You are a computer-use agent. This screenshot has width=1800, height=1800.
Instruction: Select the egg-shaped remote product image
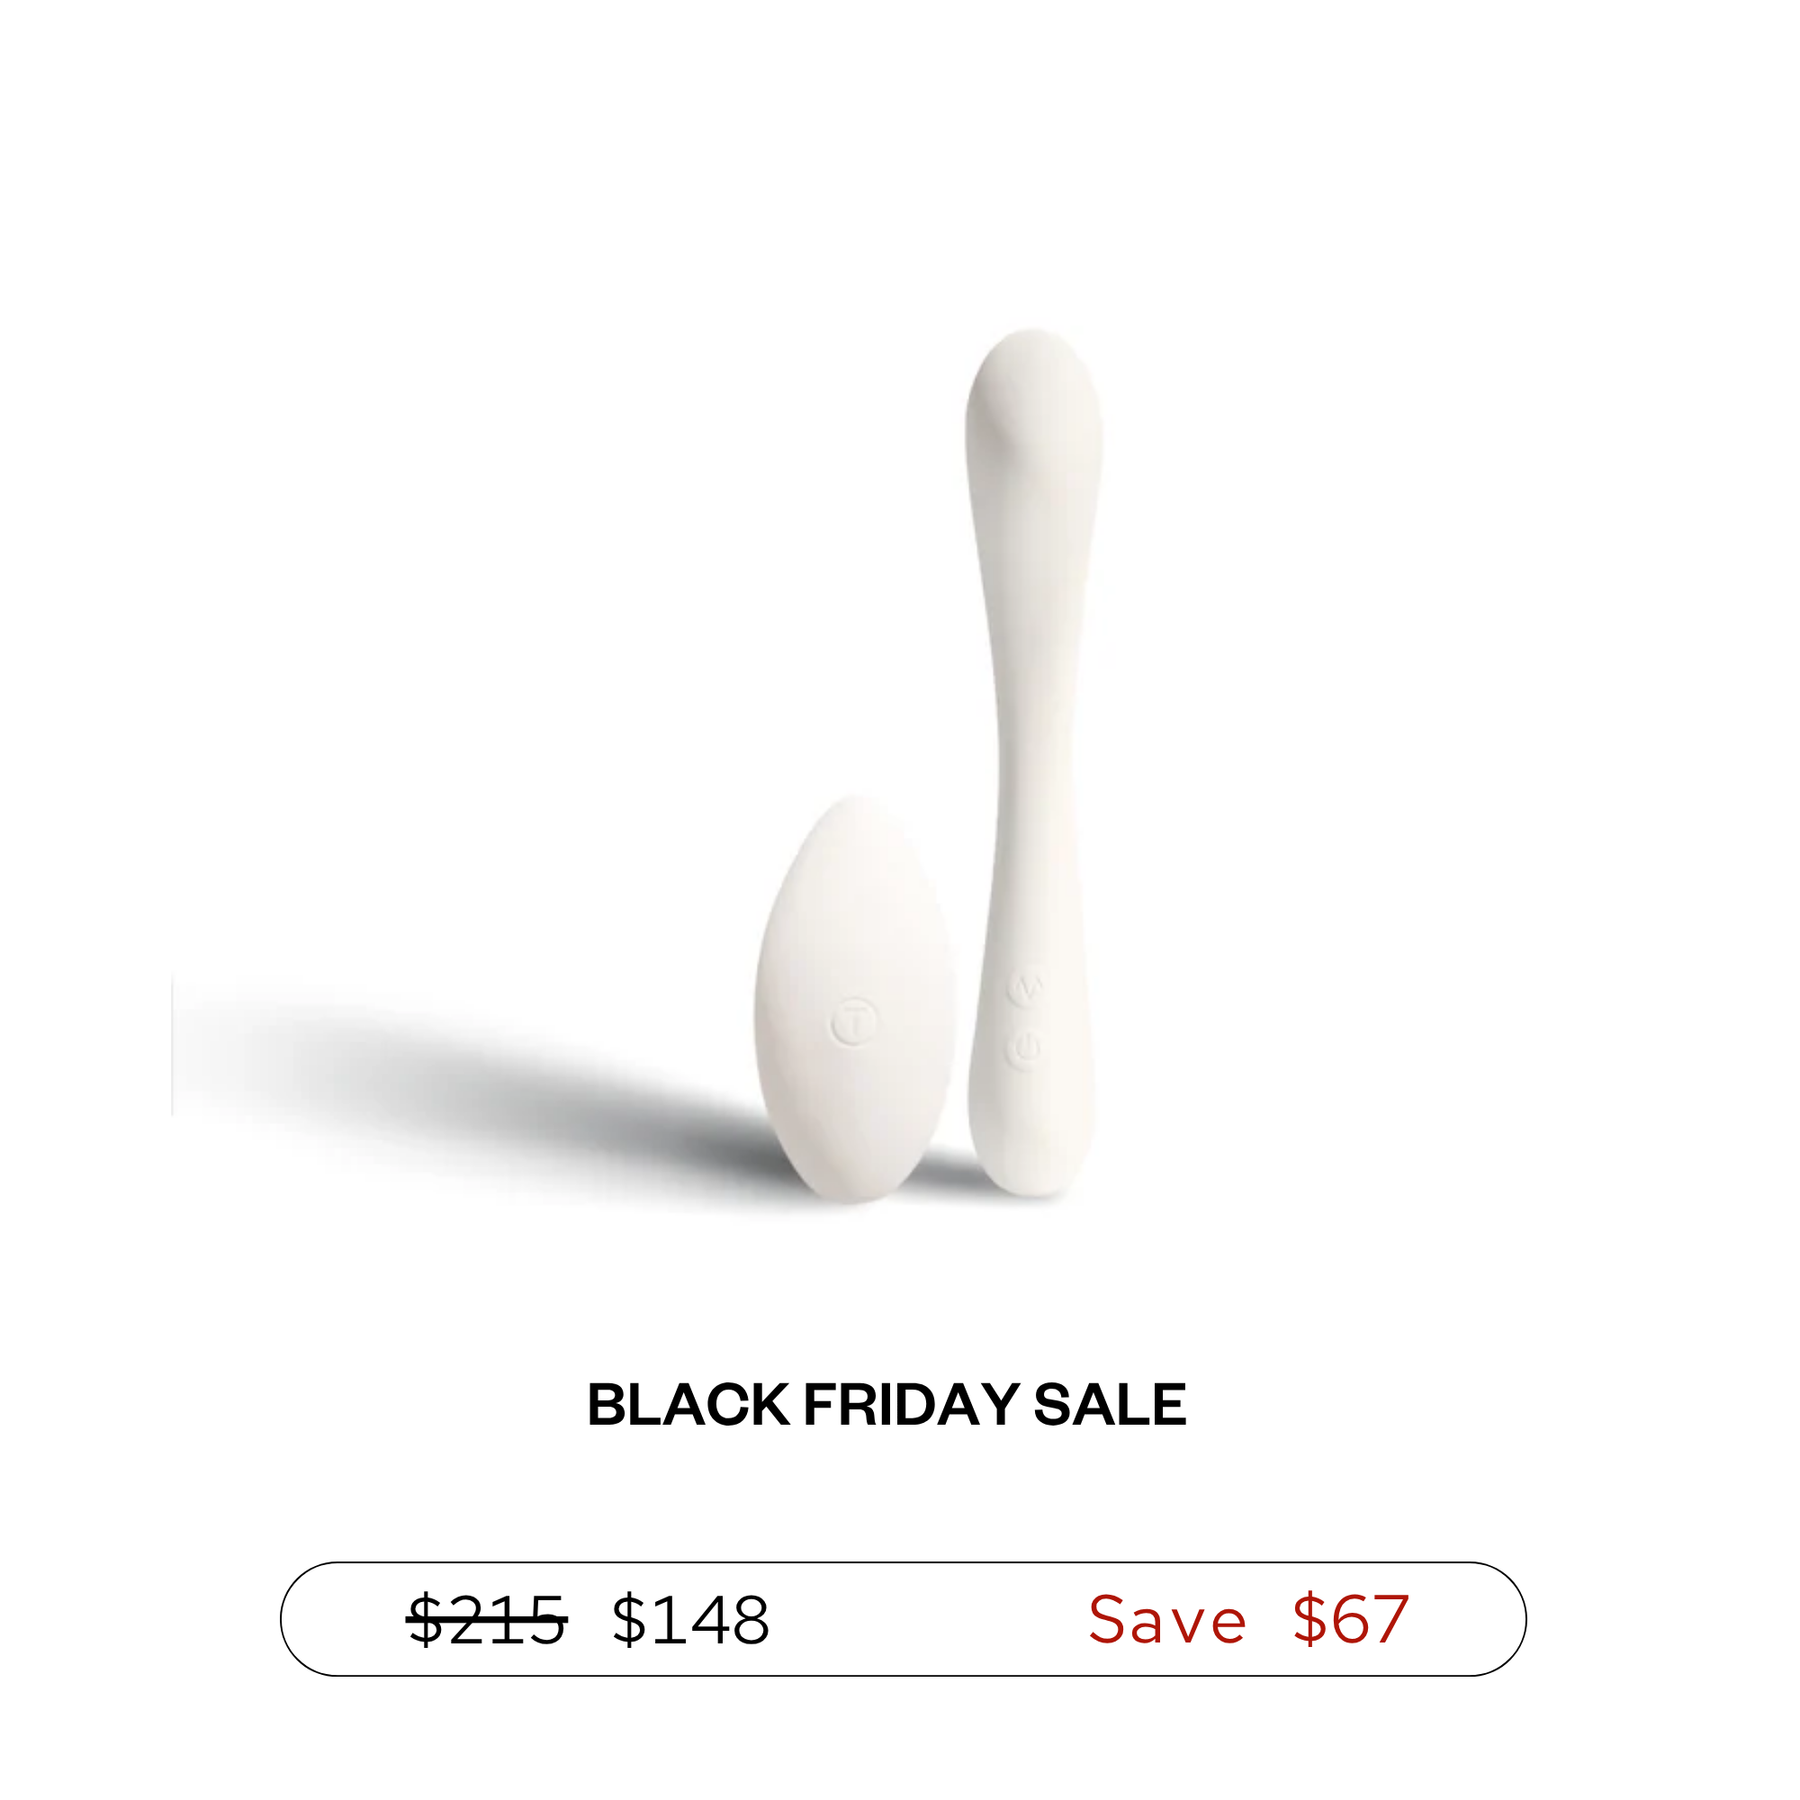[855, 1000]
